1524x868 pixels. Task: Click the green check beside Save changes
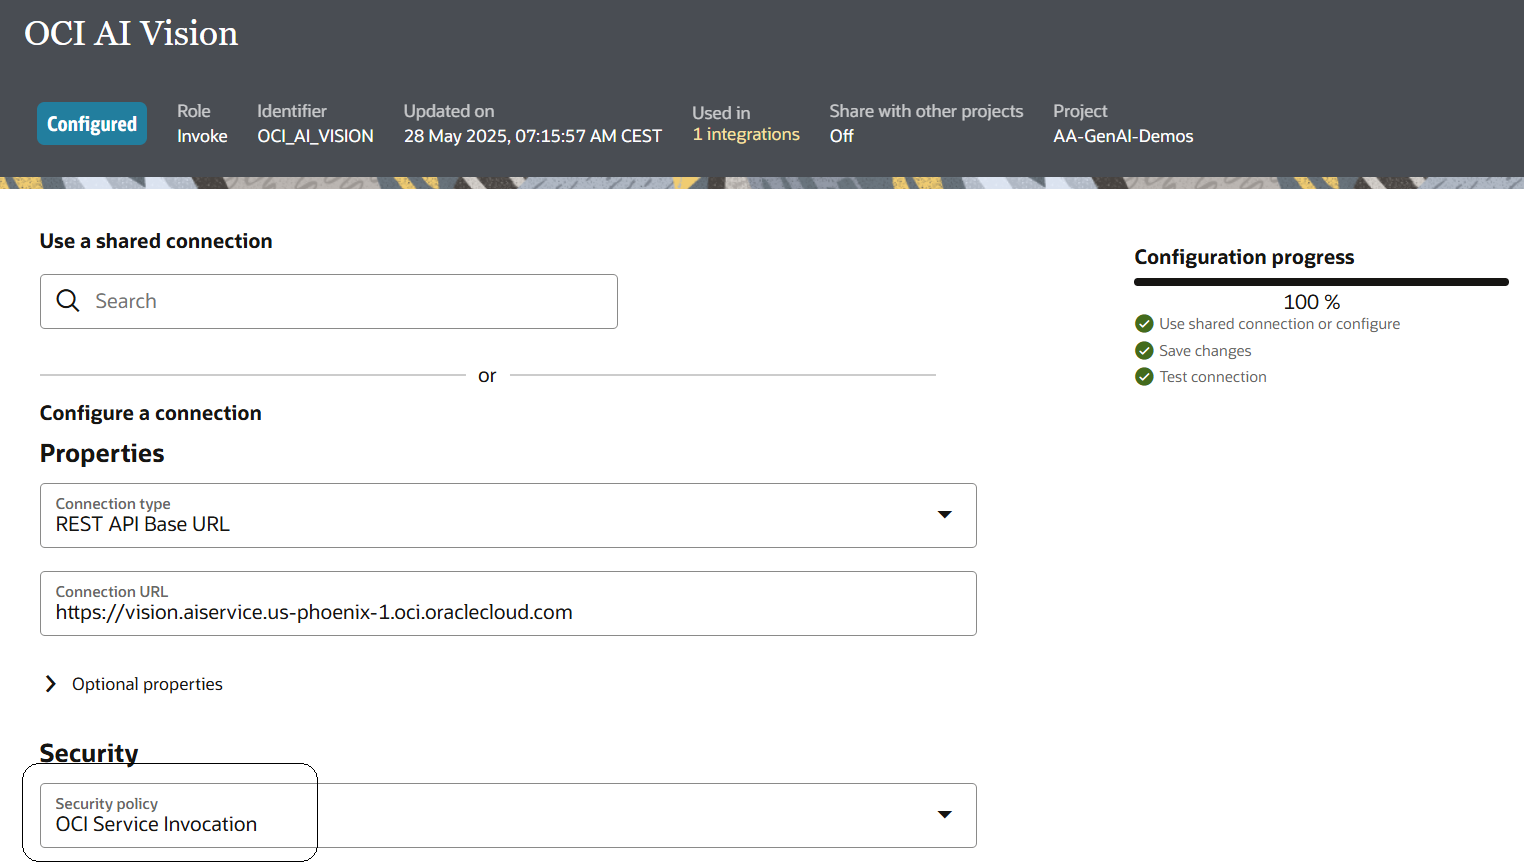coord(1144,350)
